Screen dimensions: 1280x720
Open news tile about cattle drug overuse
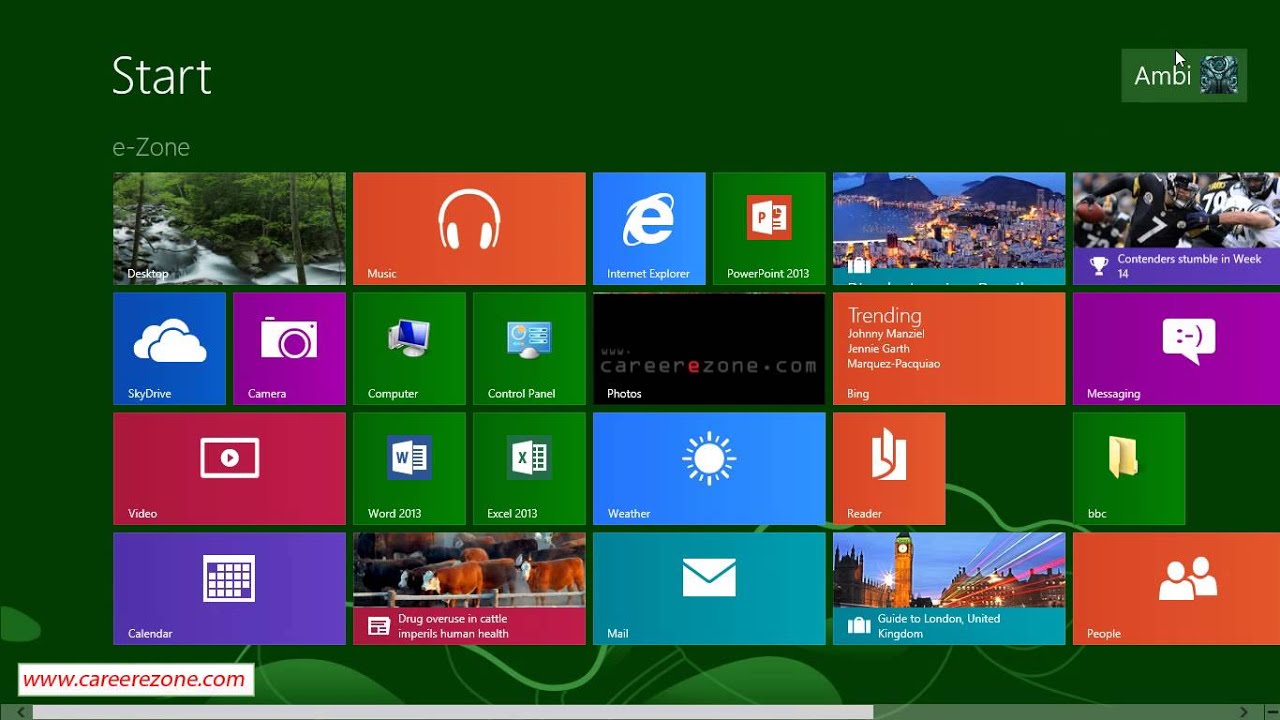pos(469,589)
